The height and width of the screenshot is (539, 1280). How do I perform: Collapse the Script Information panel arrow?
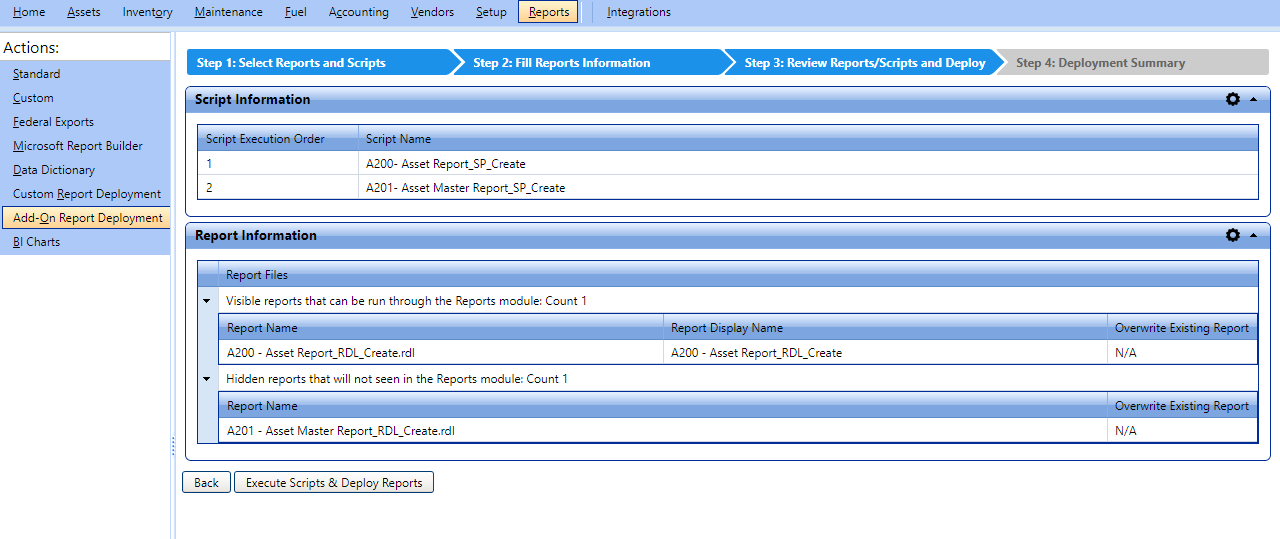click(1253, 99)
